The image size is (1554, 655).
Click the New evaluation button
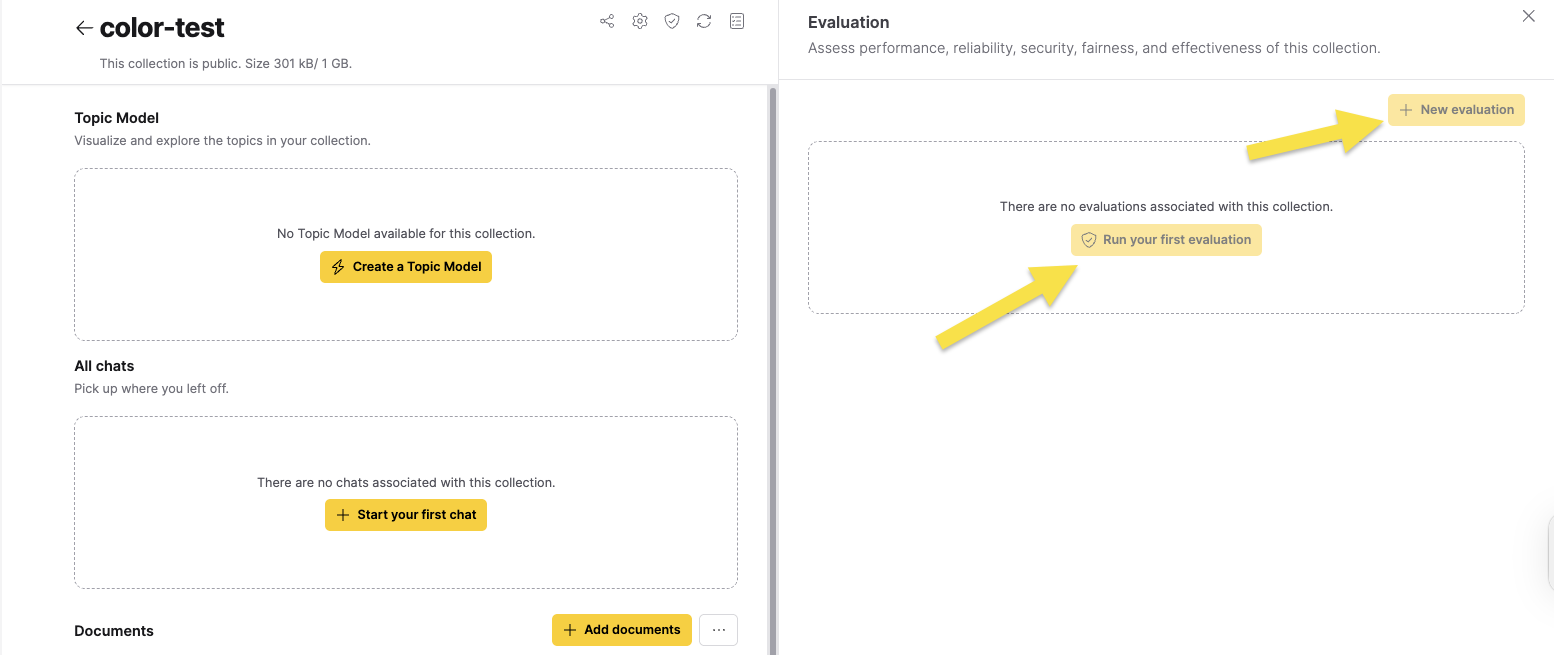[x=1456, y=109]
